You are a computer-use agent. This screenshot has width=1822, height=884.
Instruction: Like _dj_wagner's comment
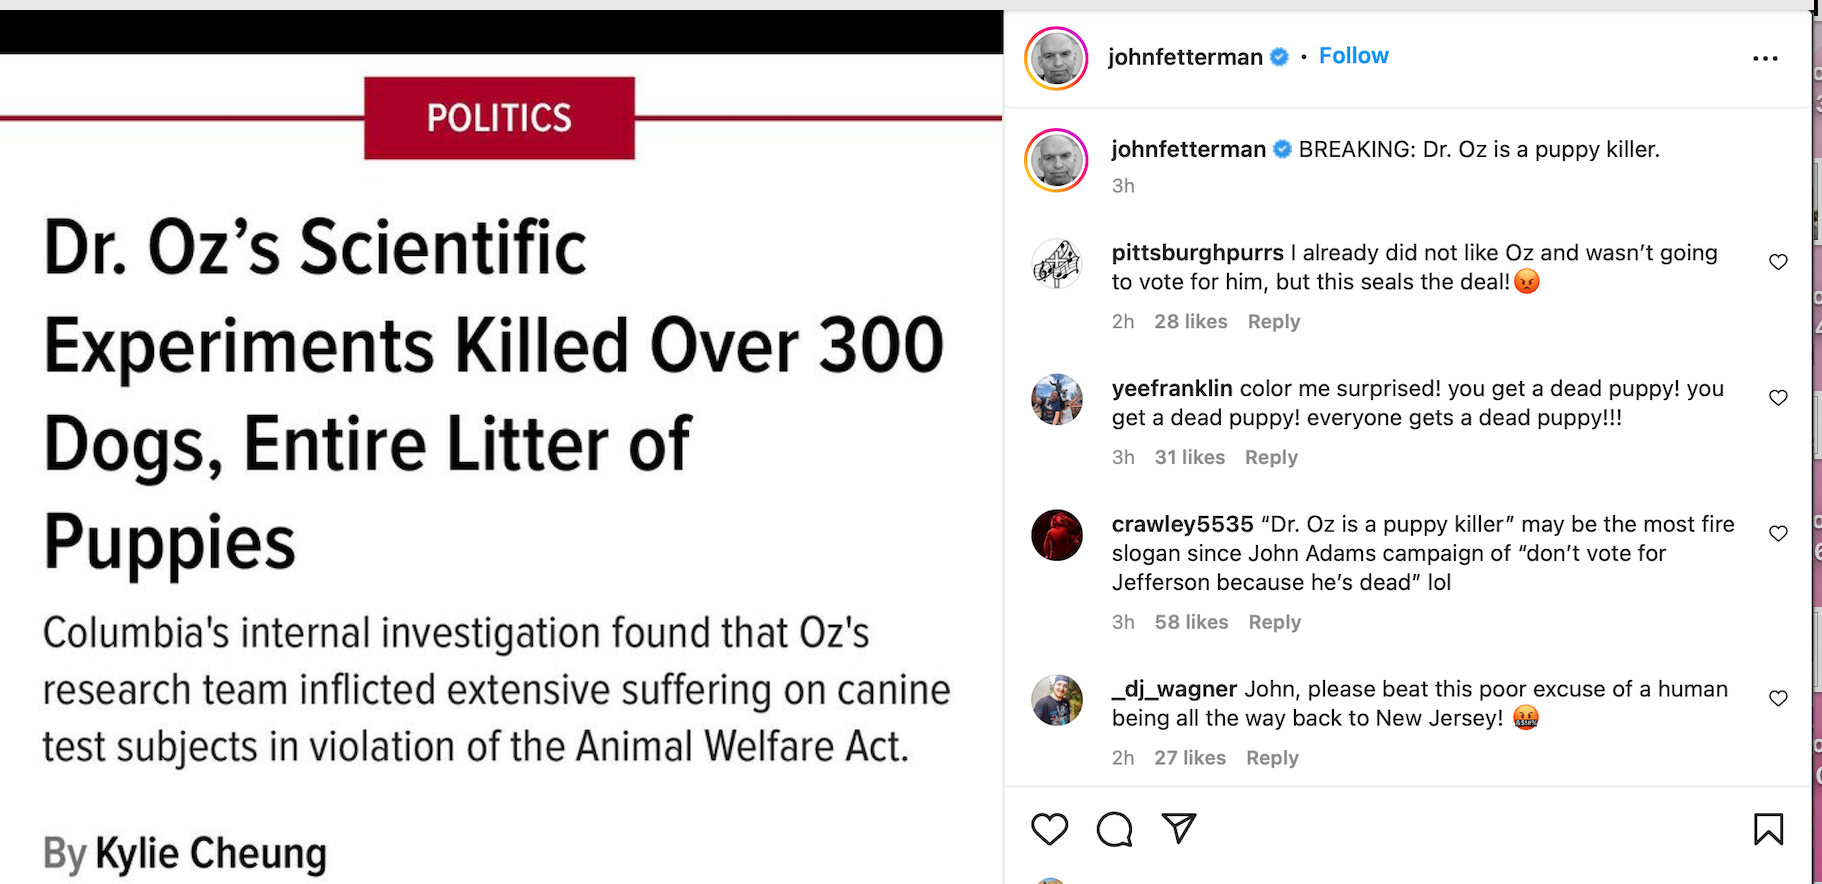[x=1778, y=698]
